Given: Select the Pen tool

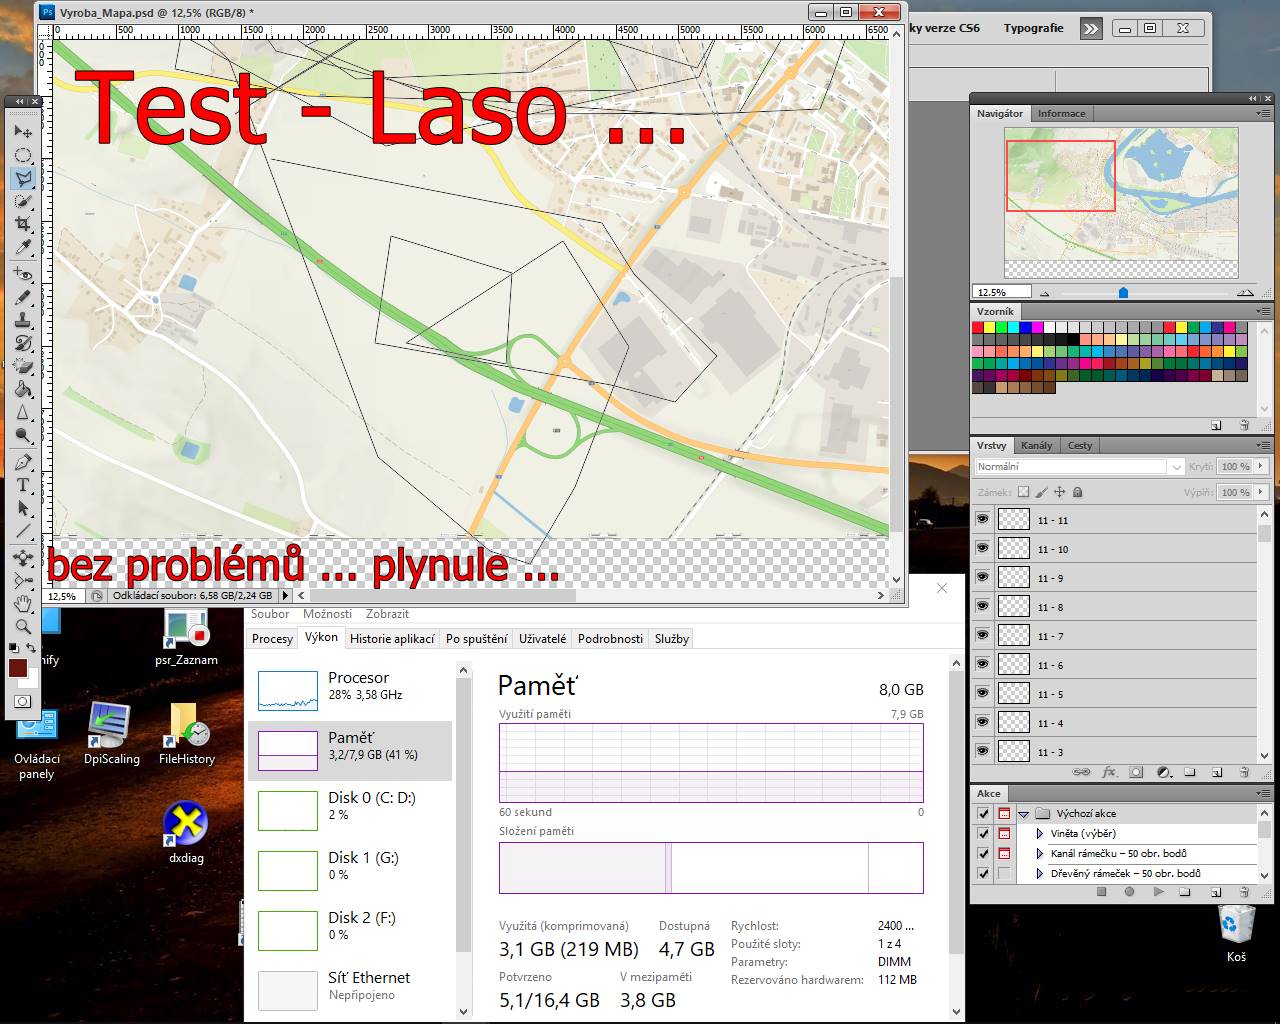Looking at the screenshot, I should [22, 462].
